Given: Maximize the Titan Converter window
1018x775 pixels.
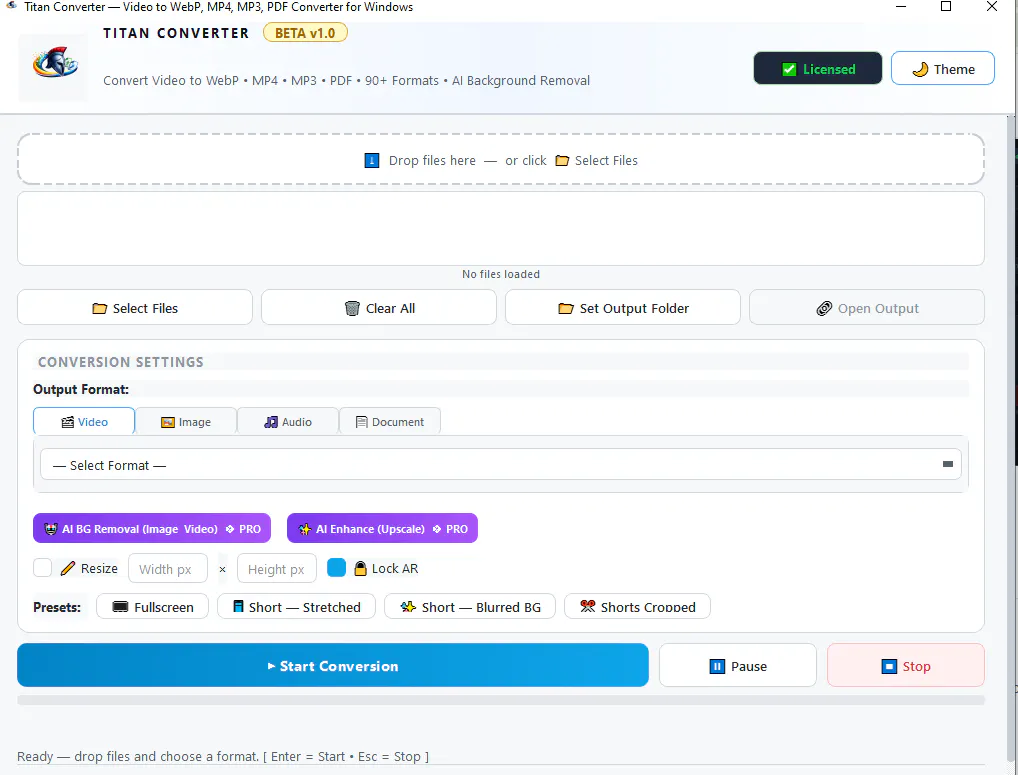Looking at the screenshot, I should (946, 6).
